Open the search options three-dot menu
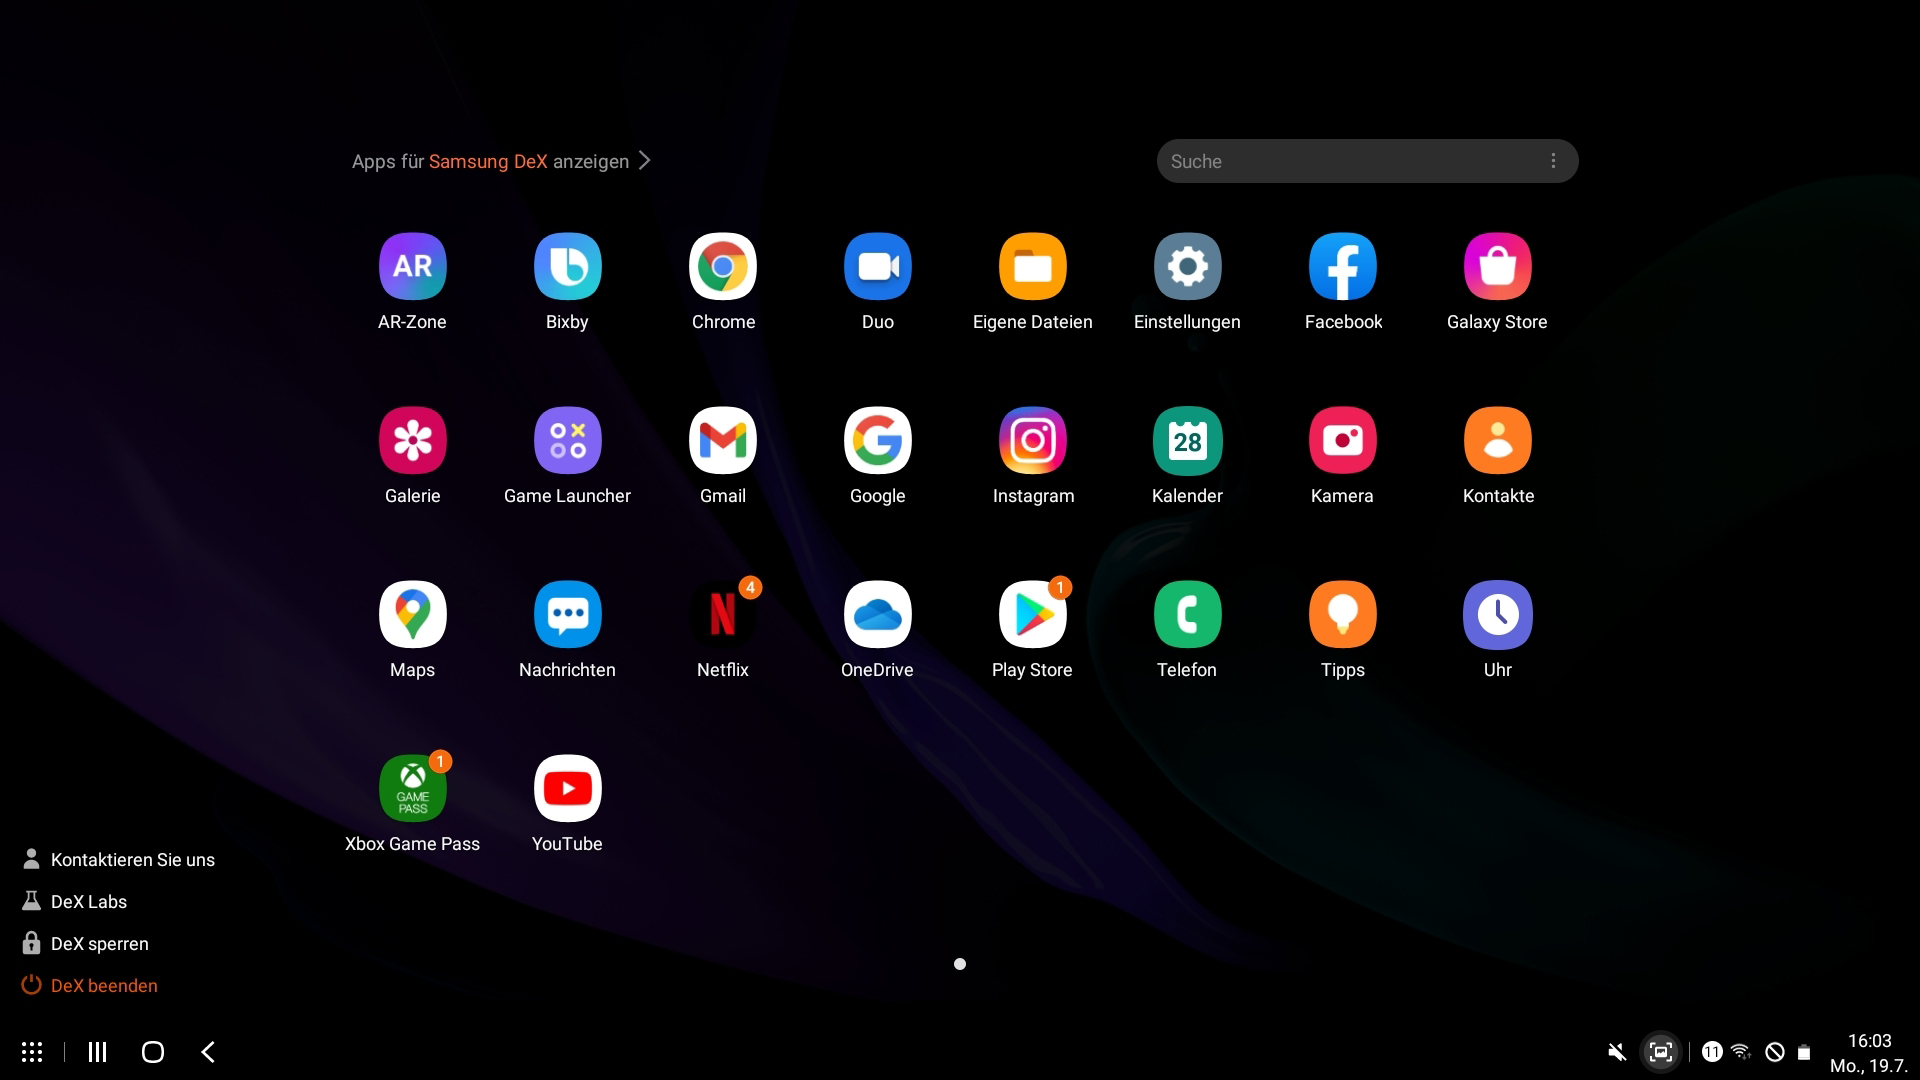This screenshot has height=1080, width=1920. 1553,160
